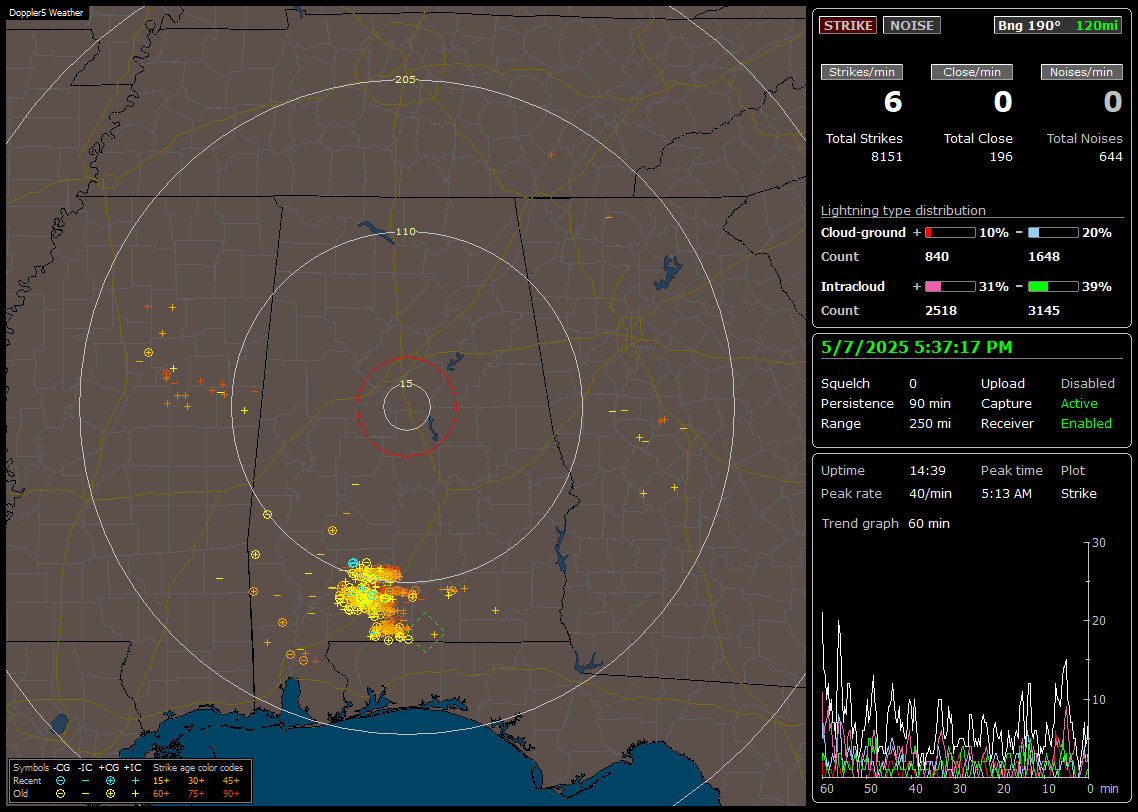Click the Peak time value 5:13 AM

pyautogui.click(x=1006, y=493)
